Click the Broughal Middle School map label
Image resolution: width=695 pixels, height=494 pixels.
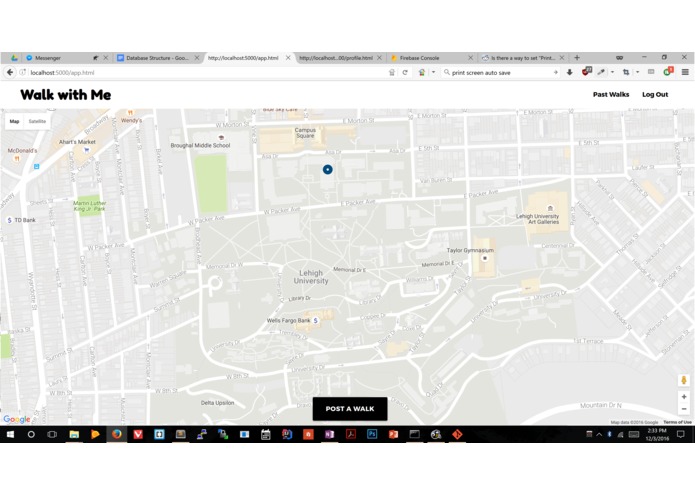coord(200,145)
